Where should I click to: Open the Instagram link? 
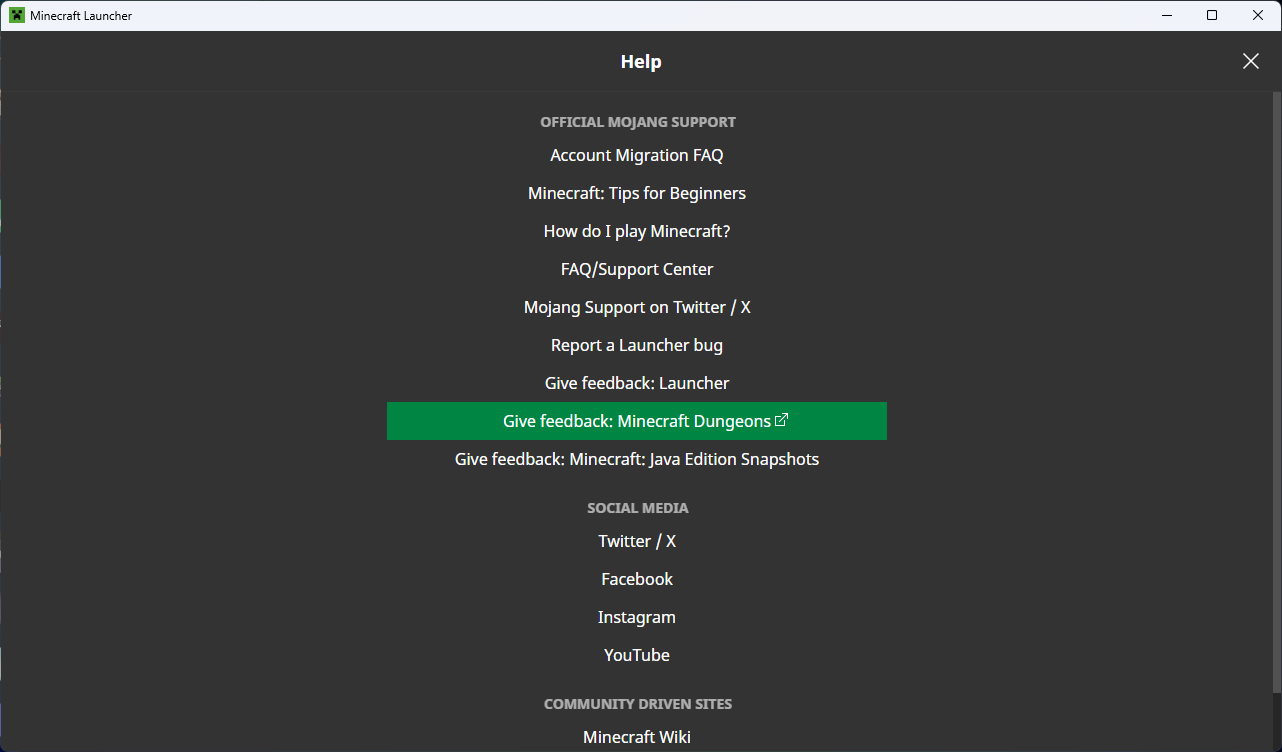tap(637, 617)
